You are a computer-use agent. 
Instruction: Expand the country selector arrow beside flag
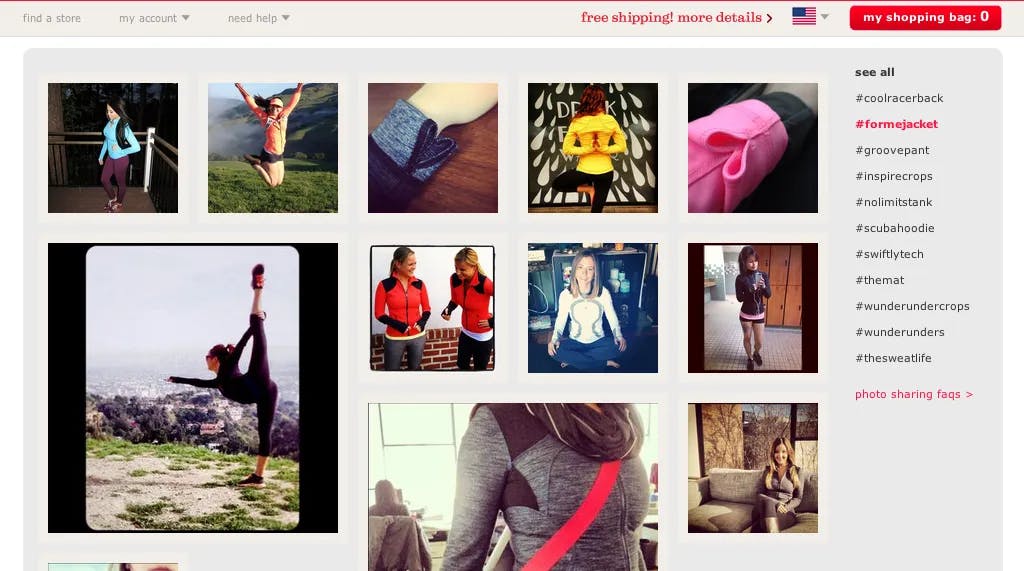click(x=824, y=17)
